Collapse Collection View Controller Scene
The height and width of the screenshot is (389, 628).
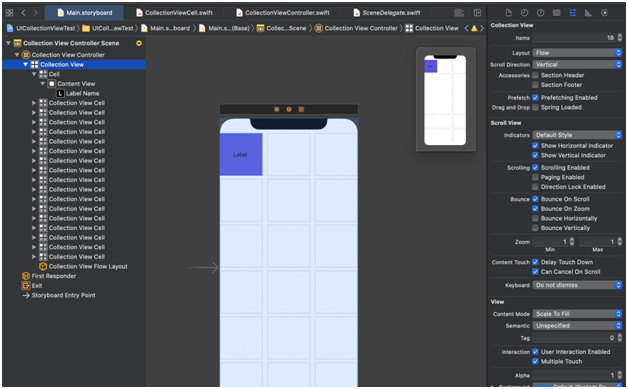[8, 43]
